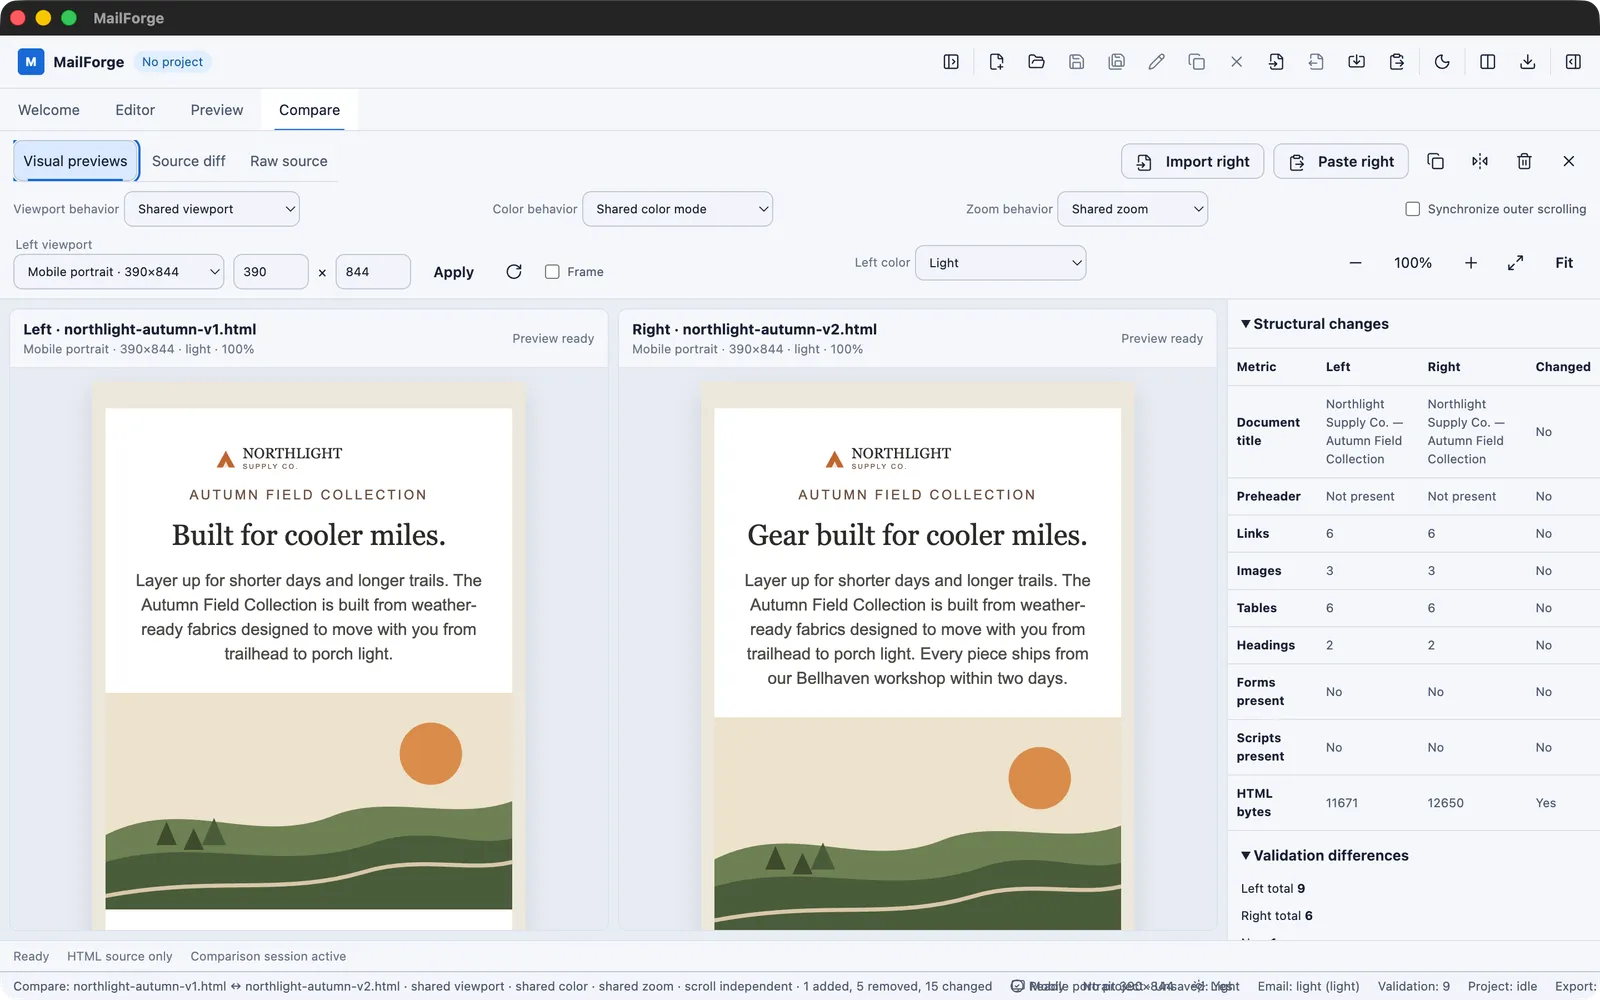Click the viewport width field showing 390
This screenshot has height=1000, width=1600.
(271, 272)
